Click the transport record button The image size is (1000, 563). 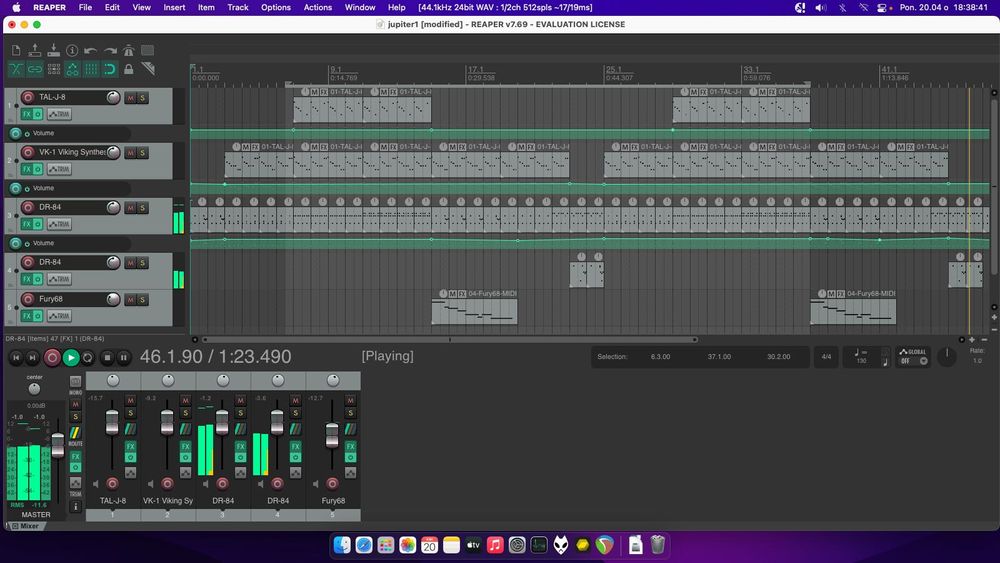pos(52,357)
